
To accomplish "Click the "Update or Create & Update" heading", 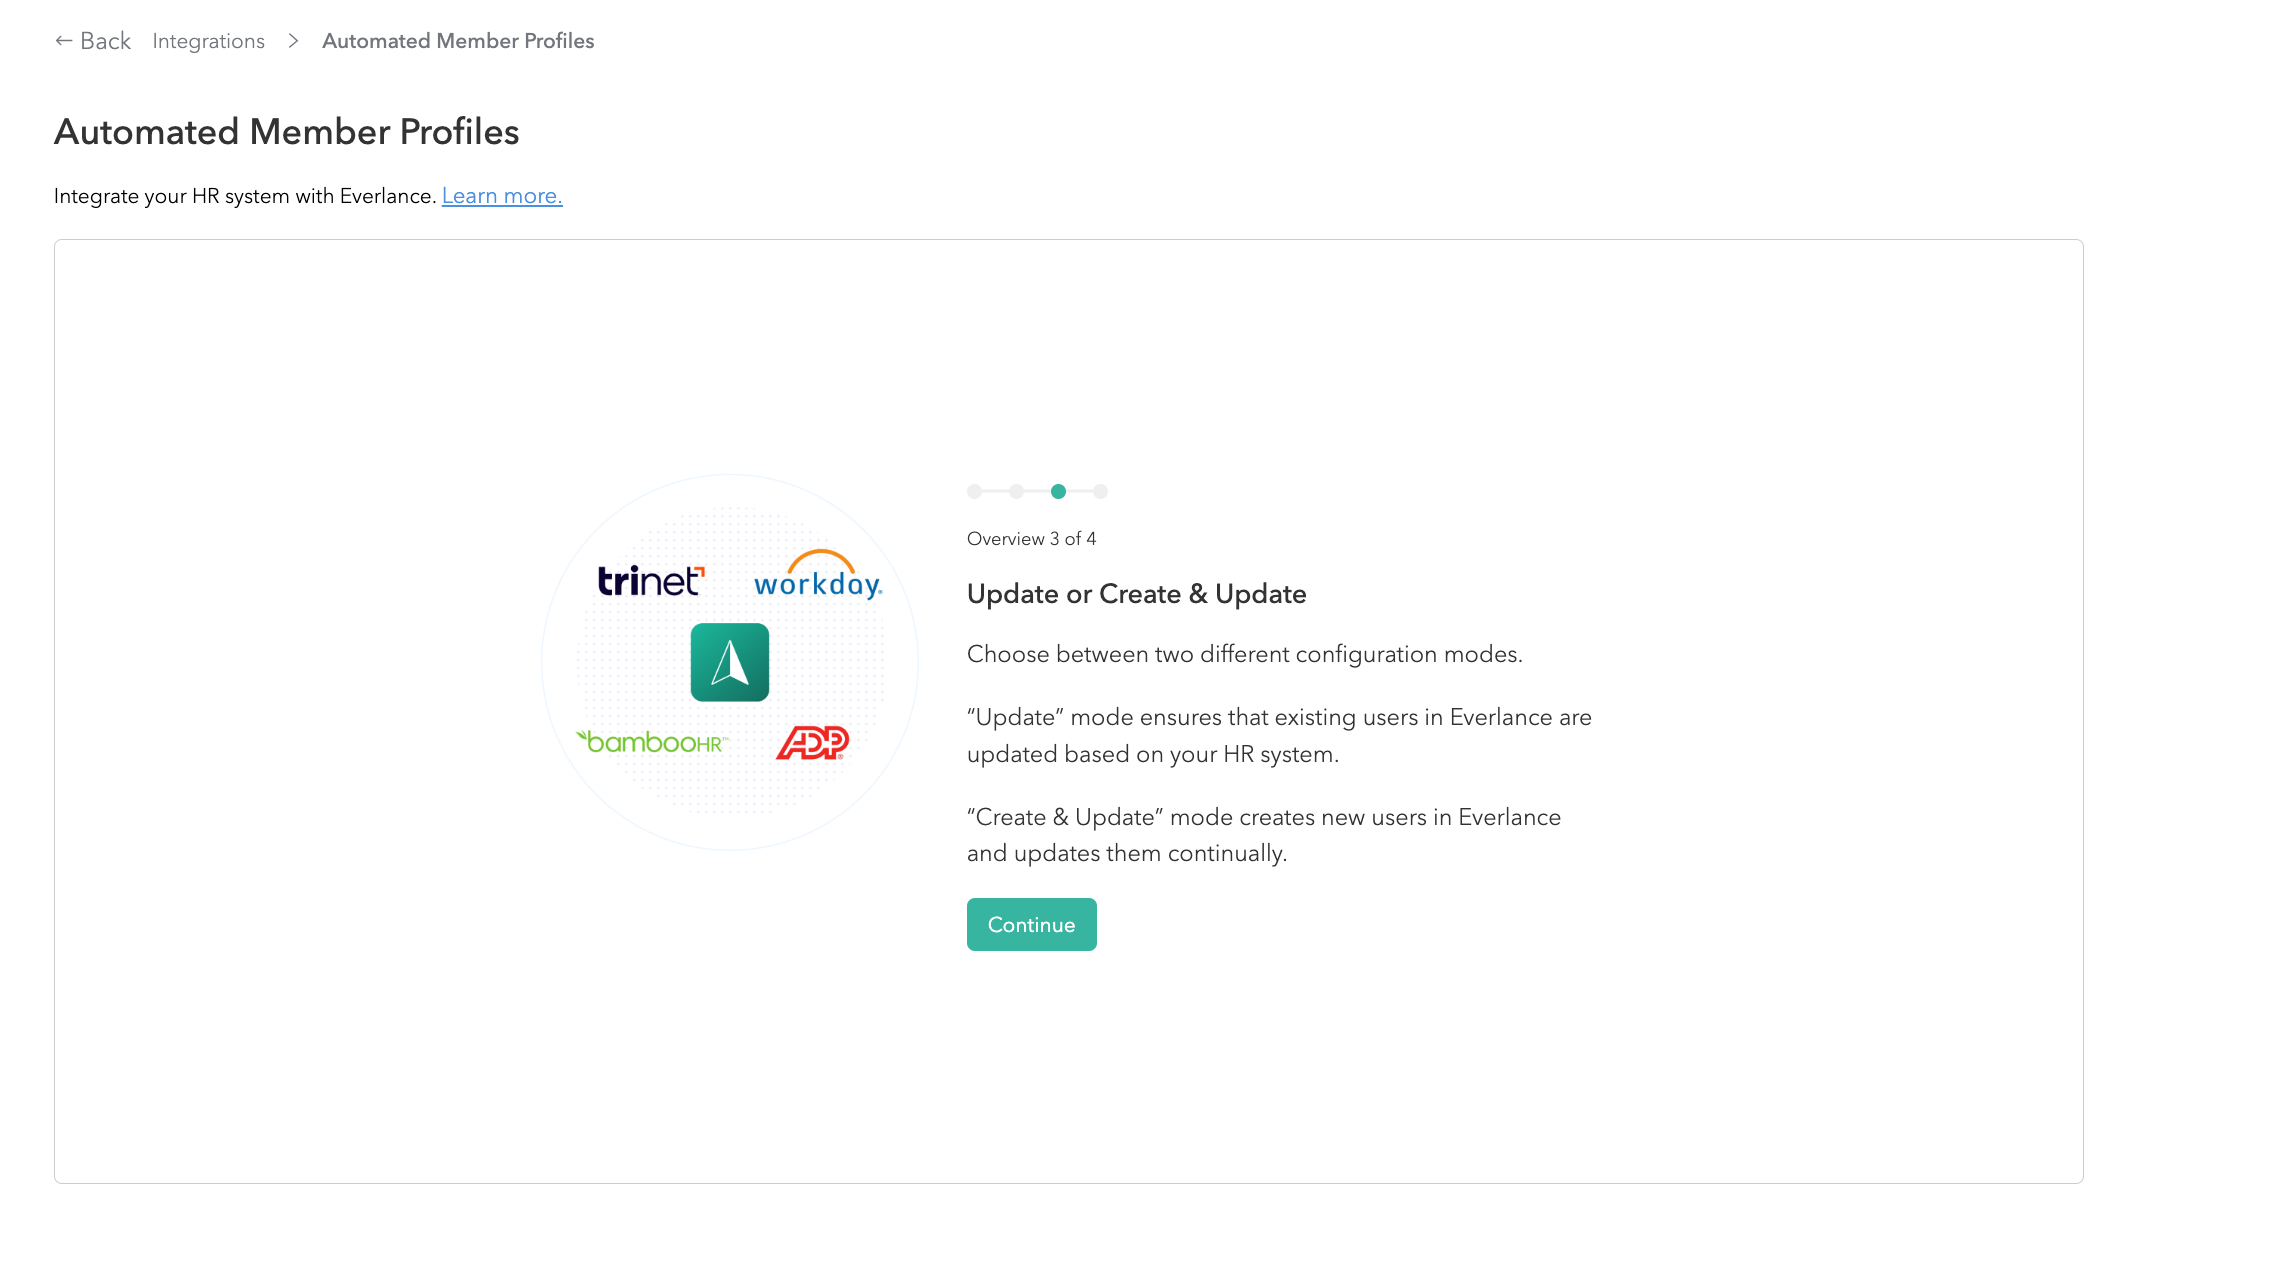I will (x=1136, y=594).
